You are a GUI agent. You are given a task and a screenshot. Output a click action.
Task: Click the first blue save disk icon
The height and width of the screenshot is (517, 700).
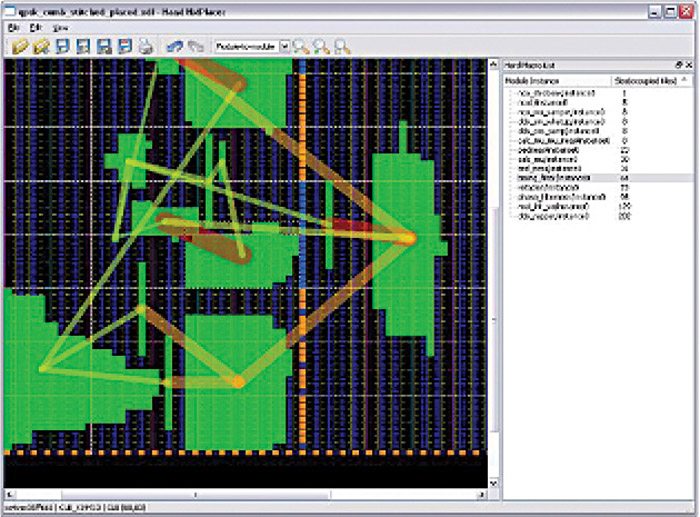63,46
